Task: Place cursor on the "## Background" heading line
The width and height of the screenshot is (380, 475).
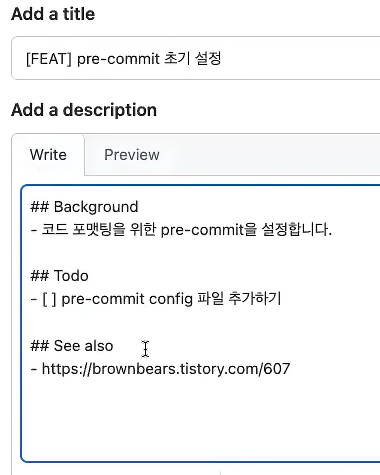Action: pyautogui.click(x=84, y=207)
